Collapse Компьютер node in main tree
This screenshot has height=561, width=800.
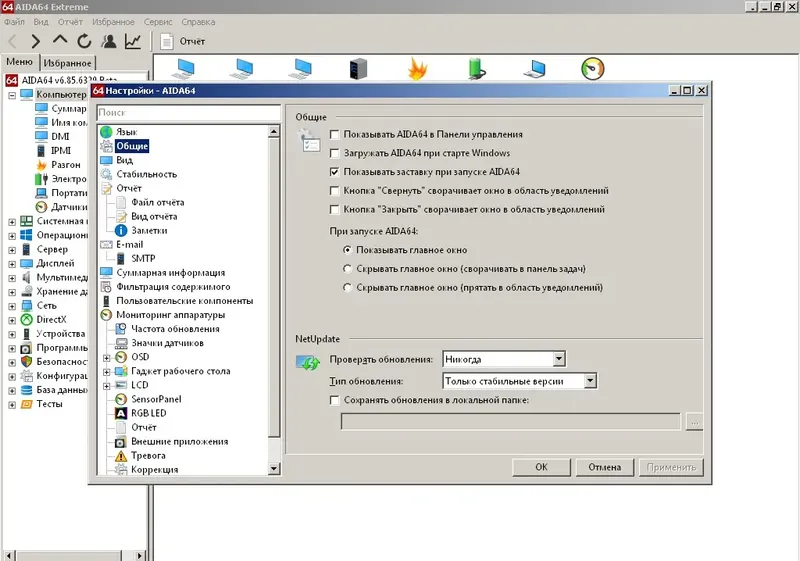click(12, 95)
